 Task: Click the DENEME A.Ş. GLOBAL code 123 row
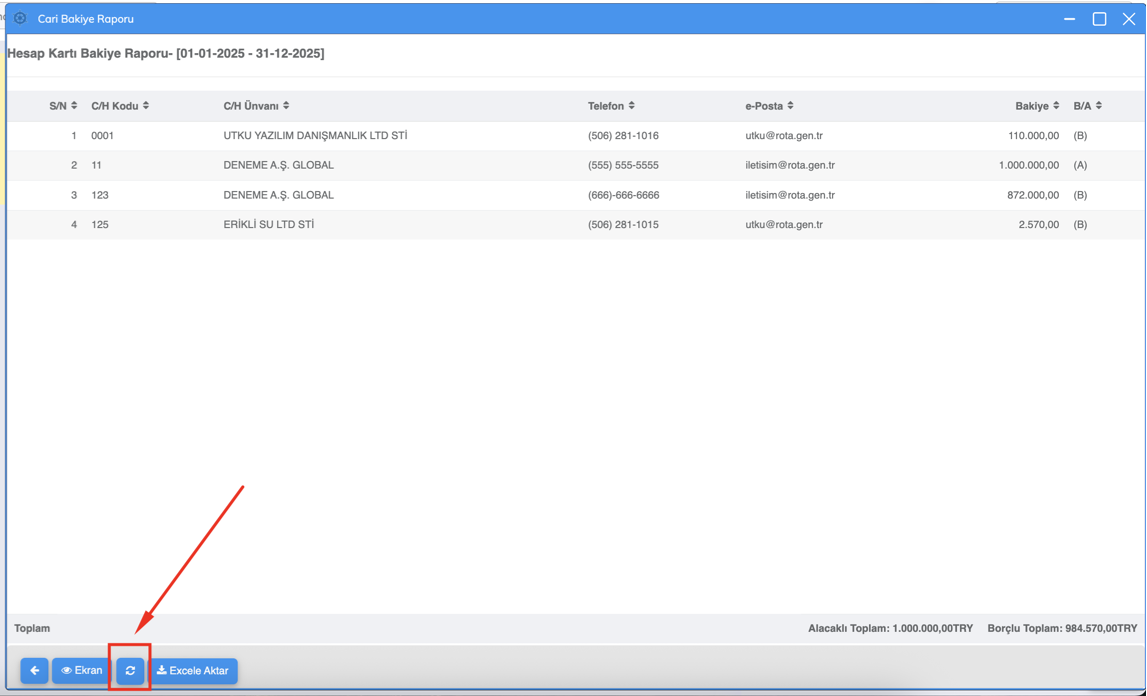[278, 195]
